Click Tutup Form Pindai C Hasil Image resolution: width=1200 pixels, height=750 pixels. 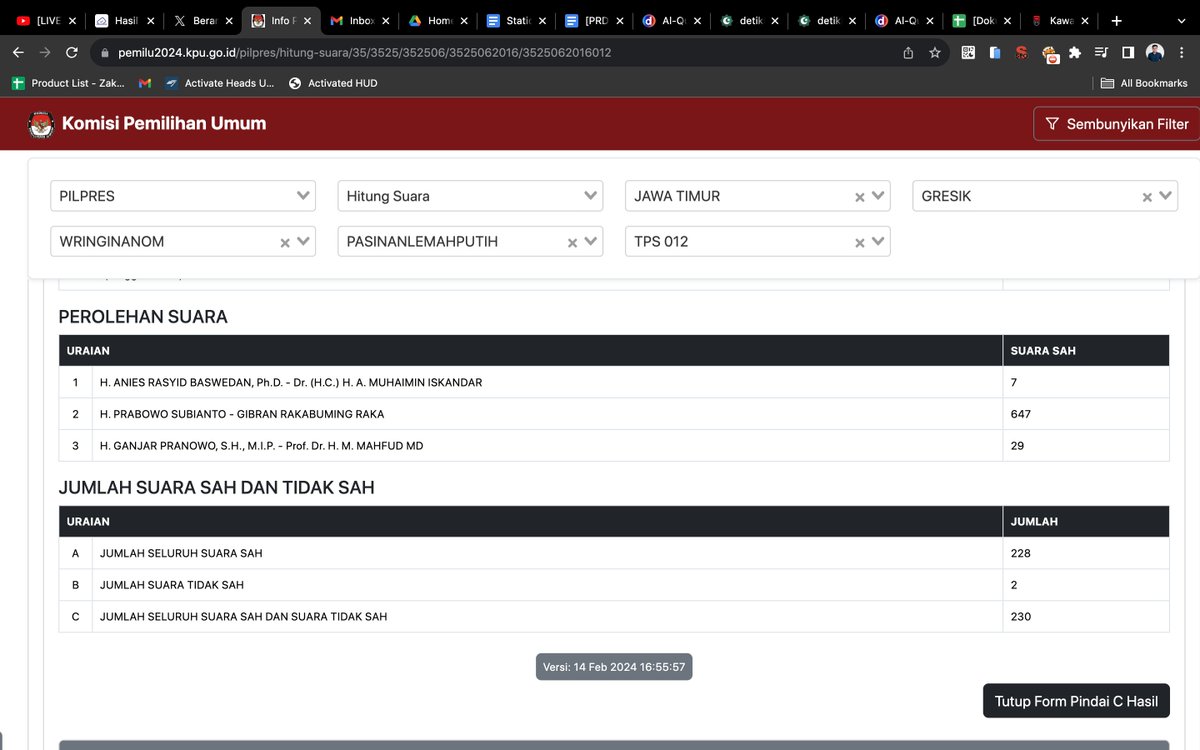click(1076, 701)
